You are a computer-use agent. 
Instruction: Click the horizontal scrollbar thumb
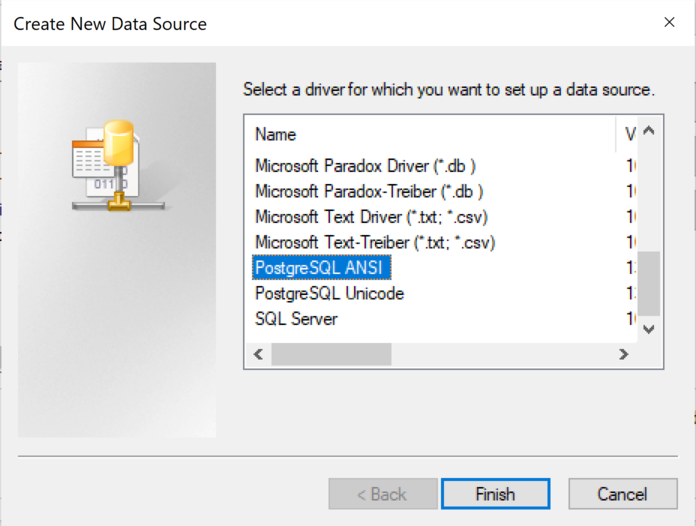(330, 354)
